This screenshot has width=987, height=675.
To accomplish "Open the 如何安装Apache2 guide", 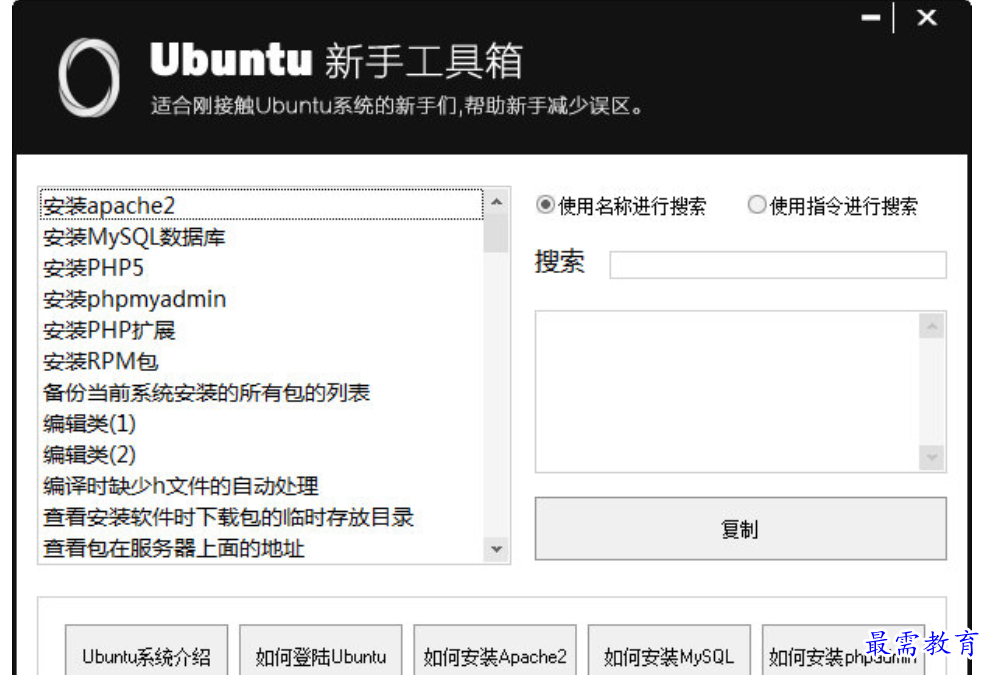I will (495, 652).
